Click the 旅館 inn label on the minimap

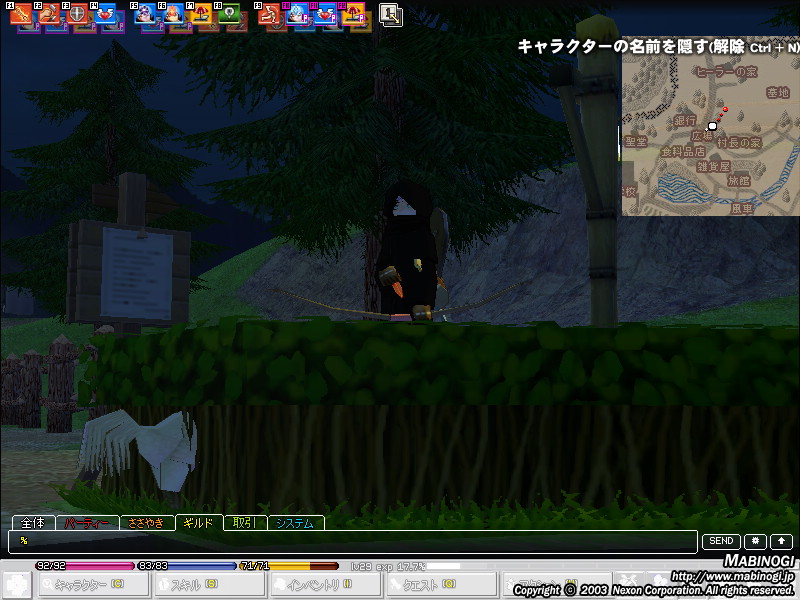[738, 180]
